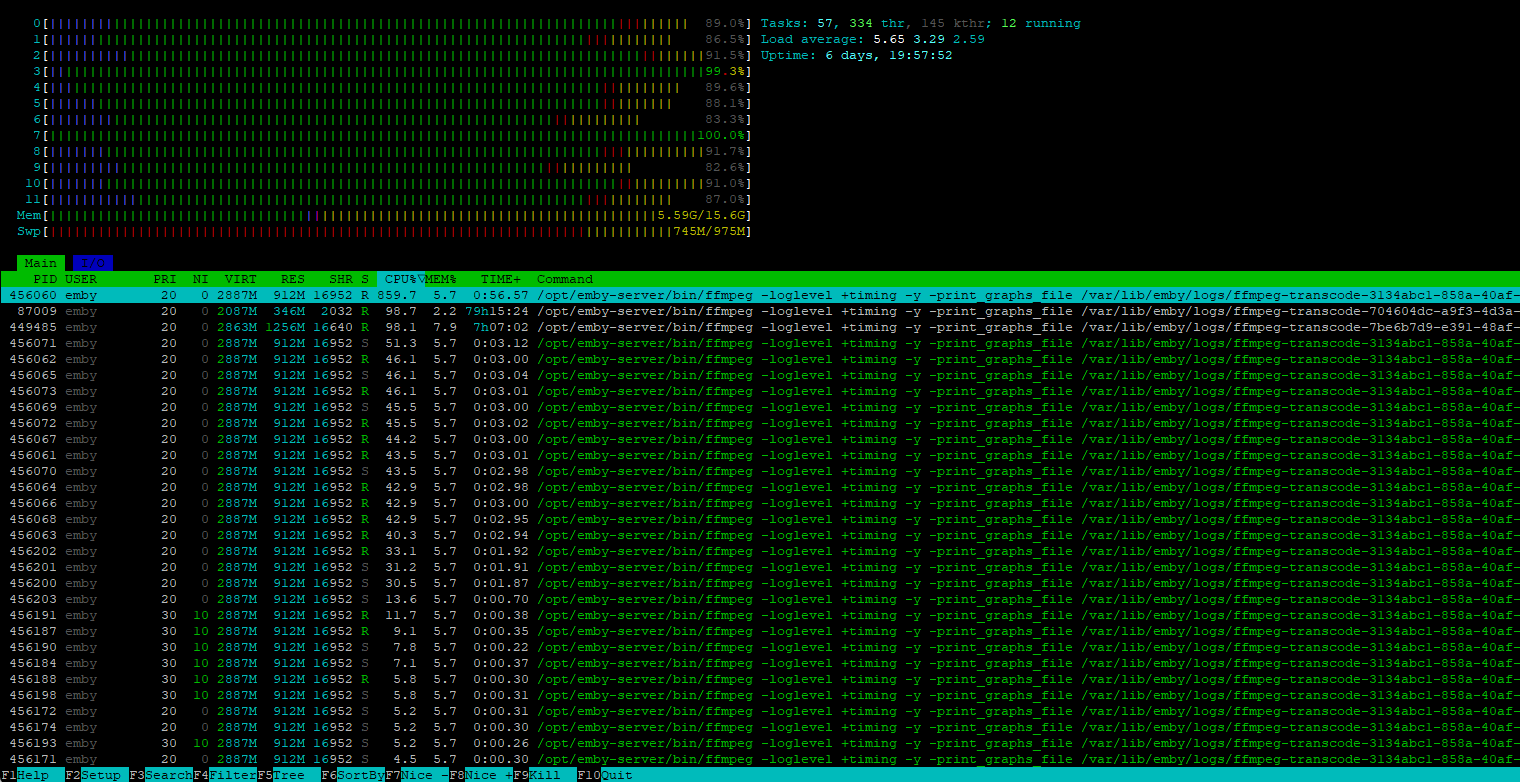Select process row with PID 456198
Screen dimensions: 1520x782
click(x=760, y=695)
